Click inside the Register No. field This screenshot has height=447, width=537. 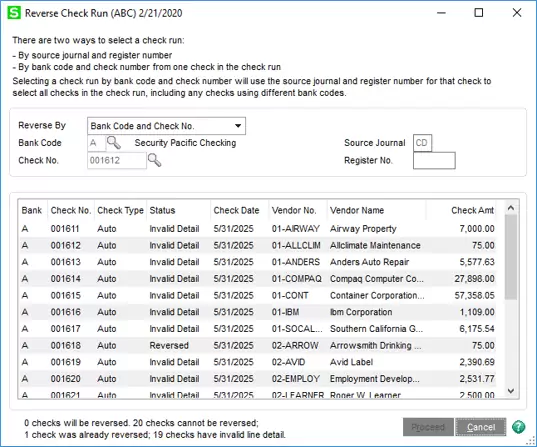(x=434, y=160)
